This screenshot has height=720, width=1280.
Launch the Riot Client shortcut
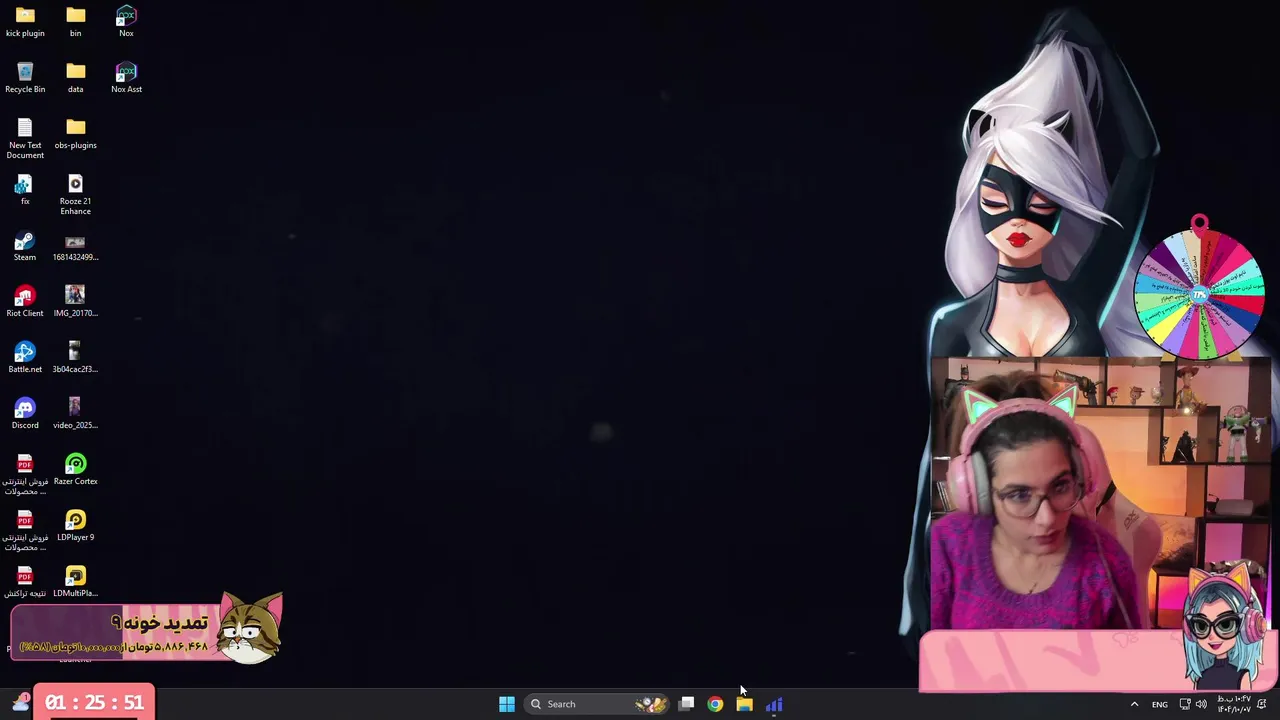point(25,302)
